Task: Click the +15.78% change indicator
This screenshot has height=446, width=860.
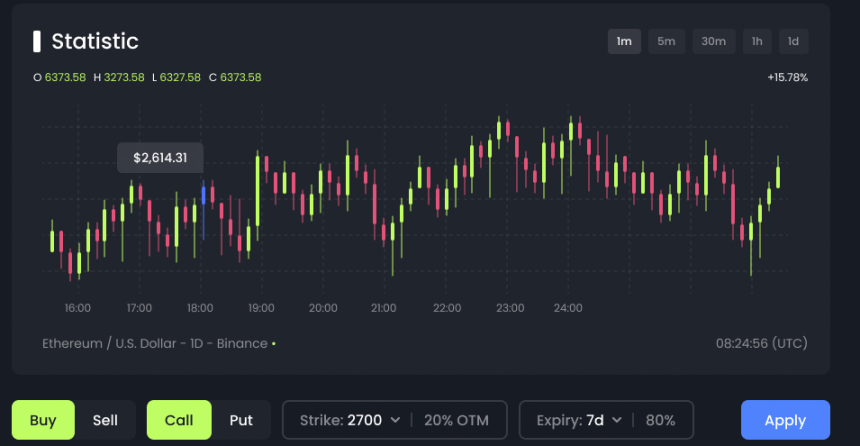Action: point(787,77)
